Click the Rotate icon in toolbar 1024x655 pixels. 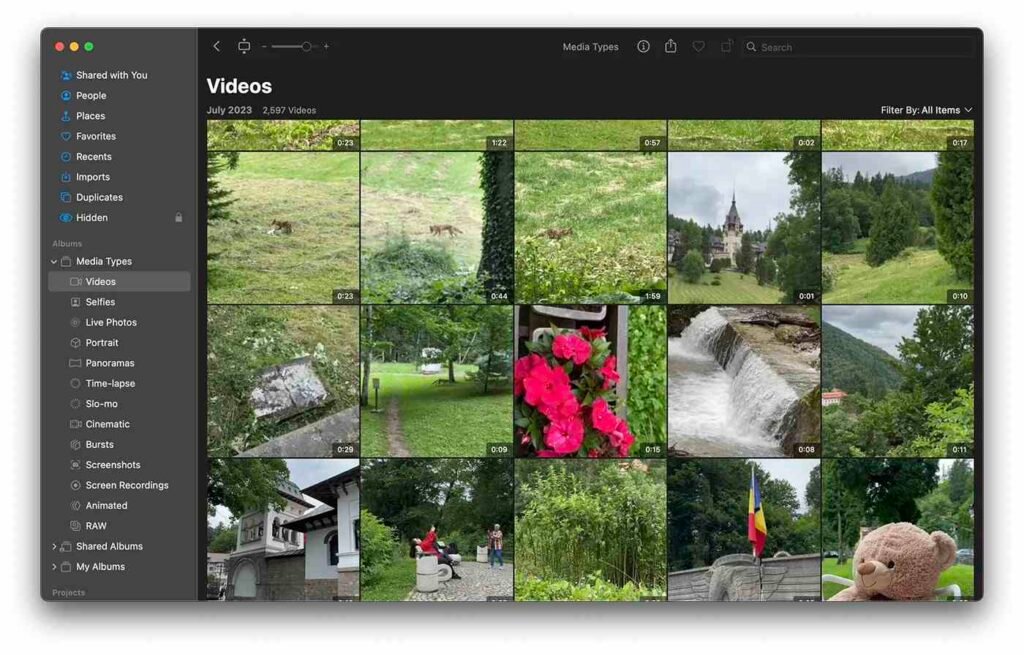727,46
